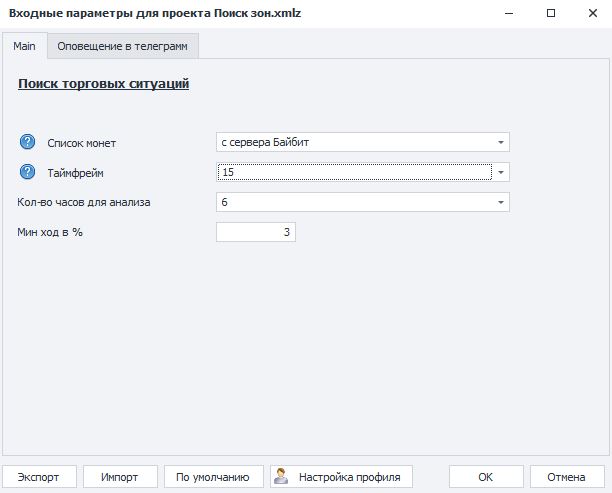
Task: Click the hours field showing 6
Action: click(x=354, y=202)
